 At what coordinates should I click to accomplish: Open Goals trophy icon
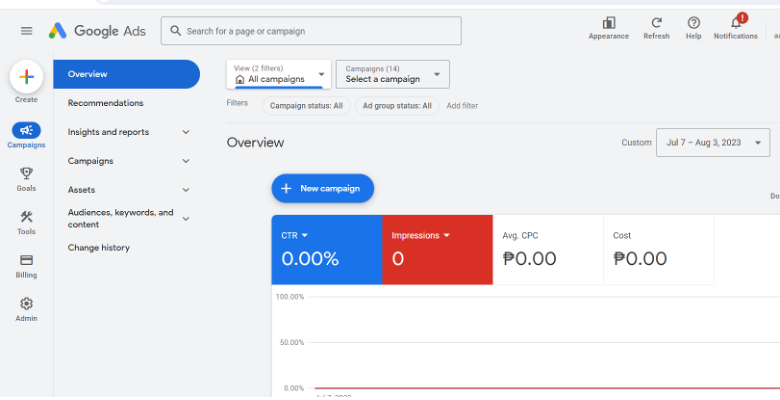[x=26, y=174]
